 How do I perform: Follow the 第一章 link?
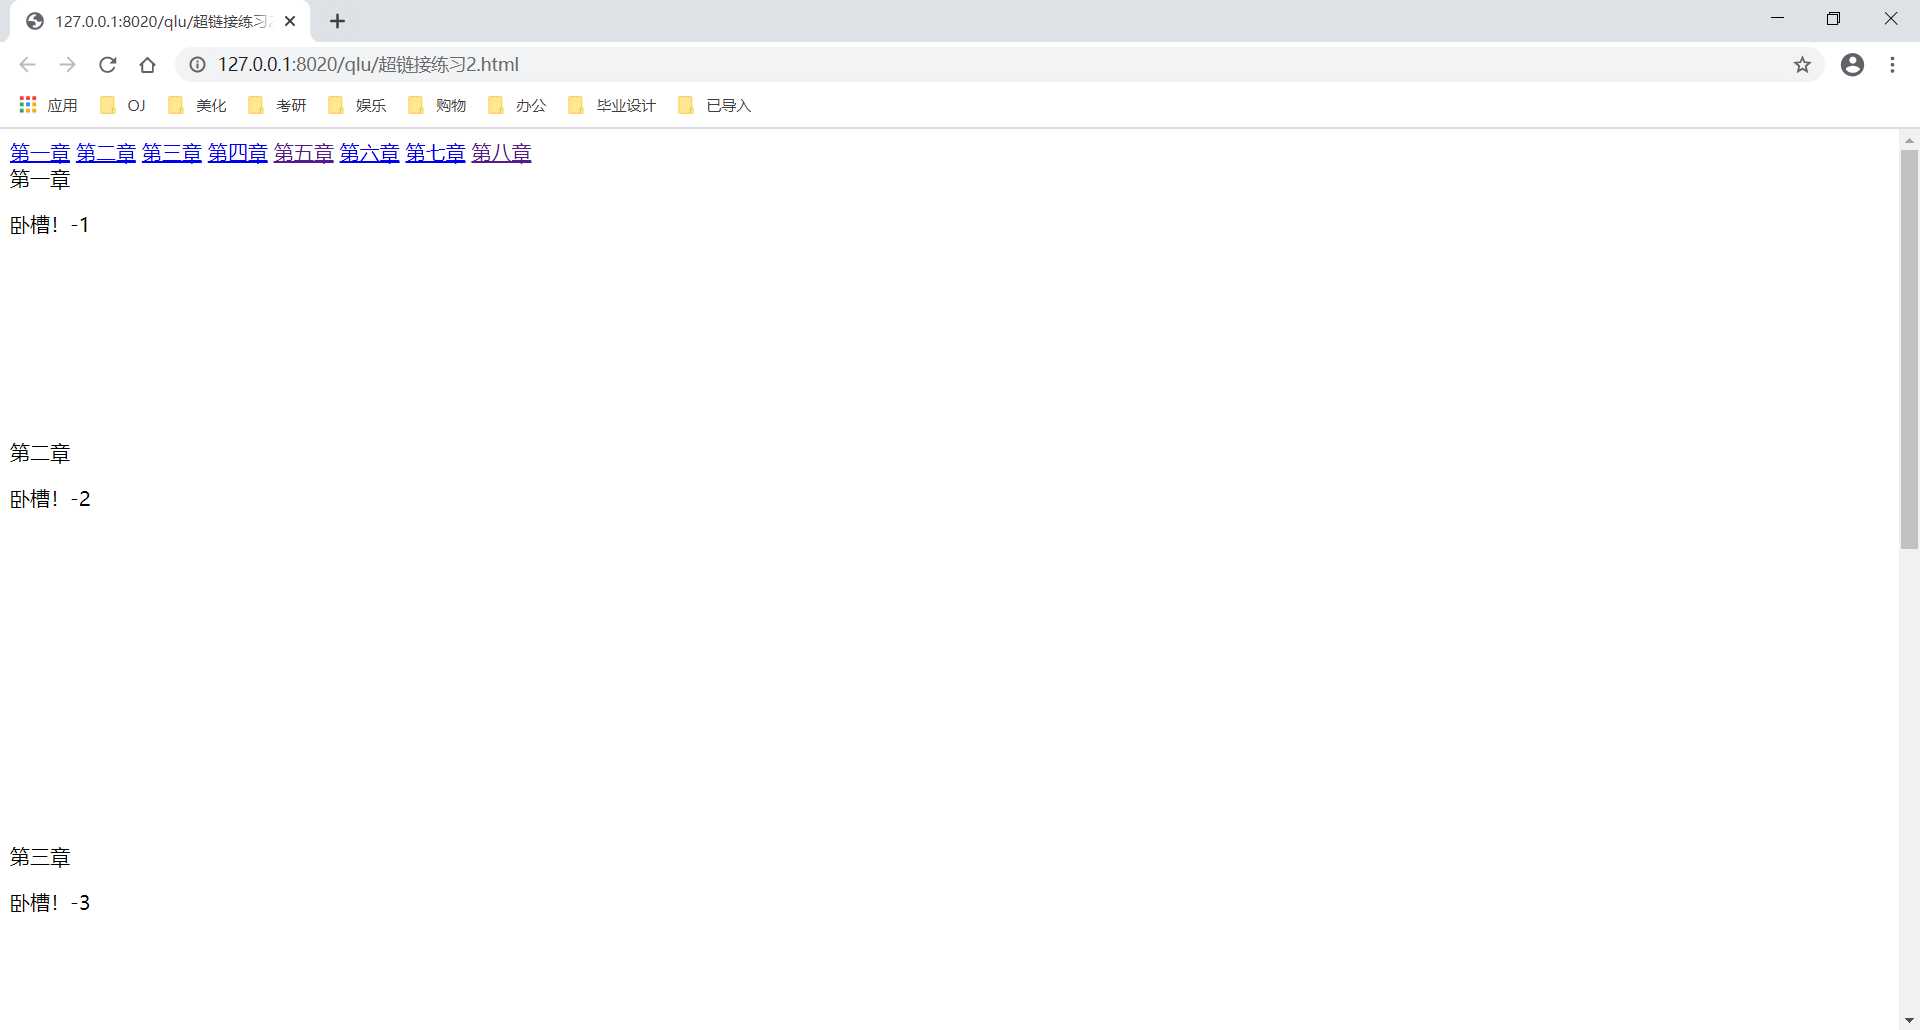coord(40,153)
